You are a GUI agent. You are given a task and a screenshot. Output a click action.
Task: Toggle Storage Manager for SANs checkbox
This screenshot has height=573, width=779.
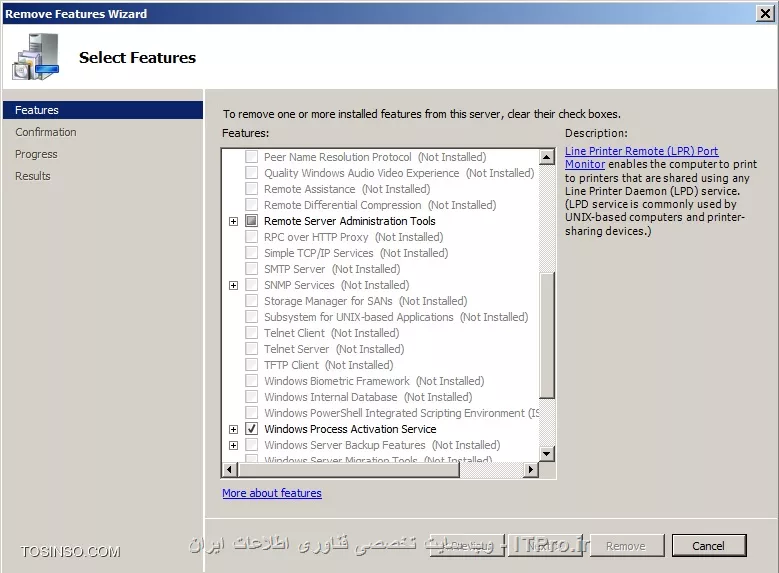(x=251, y=301)
